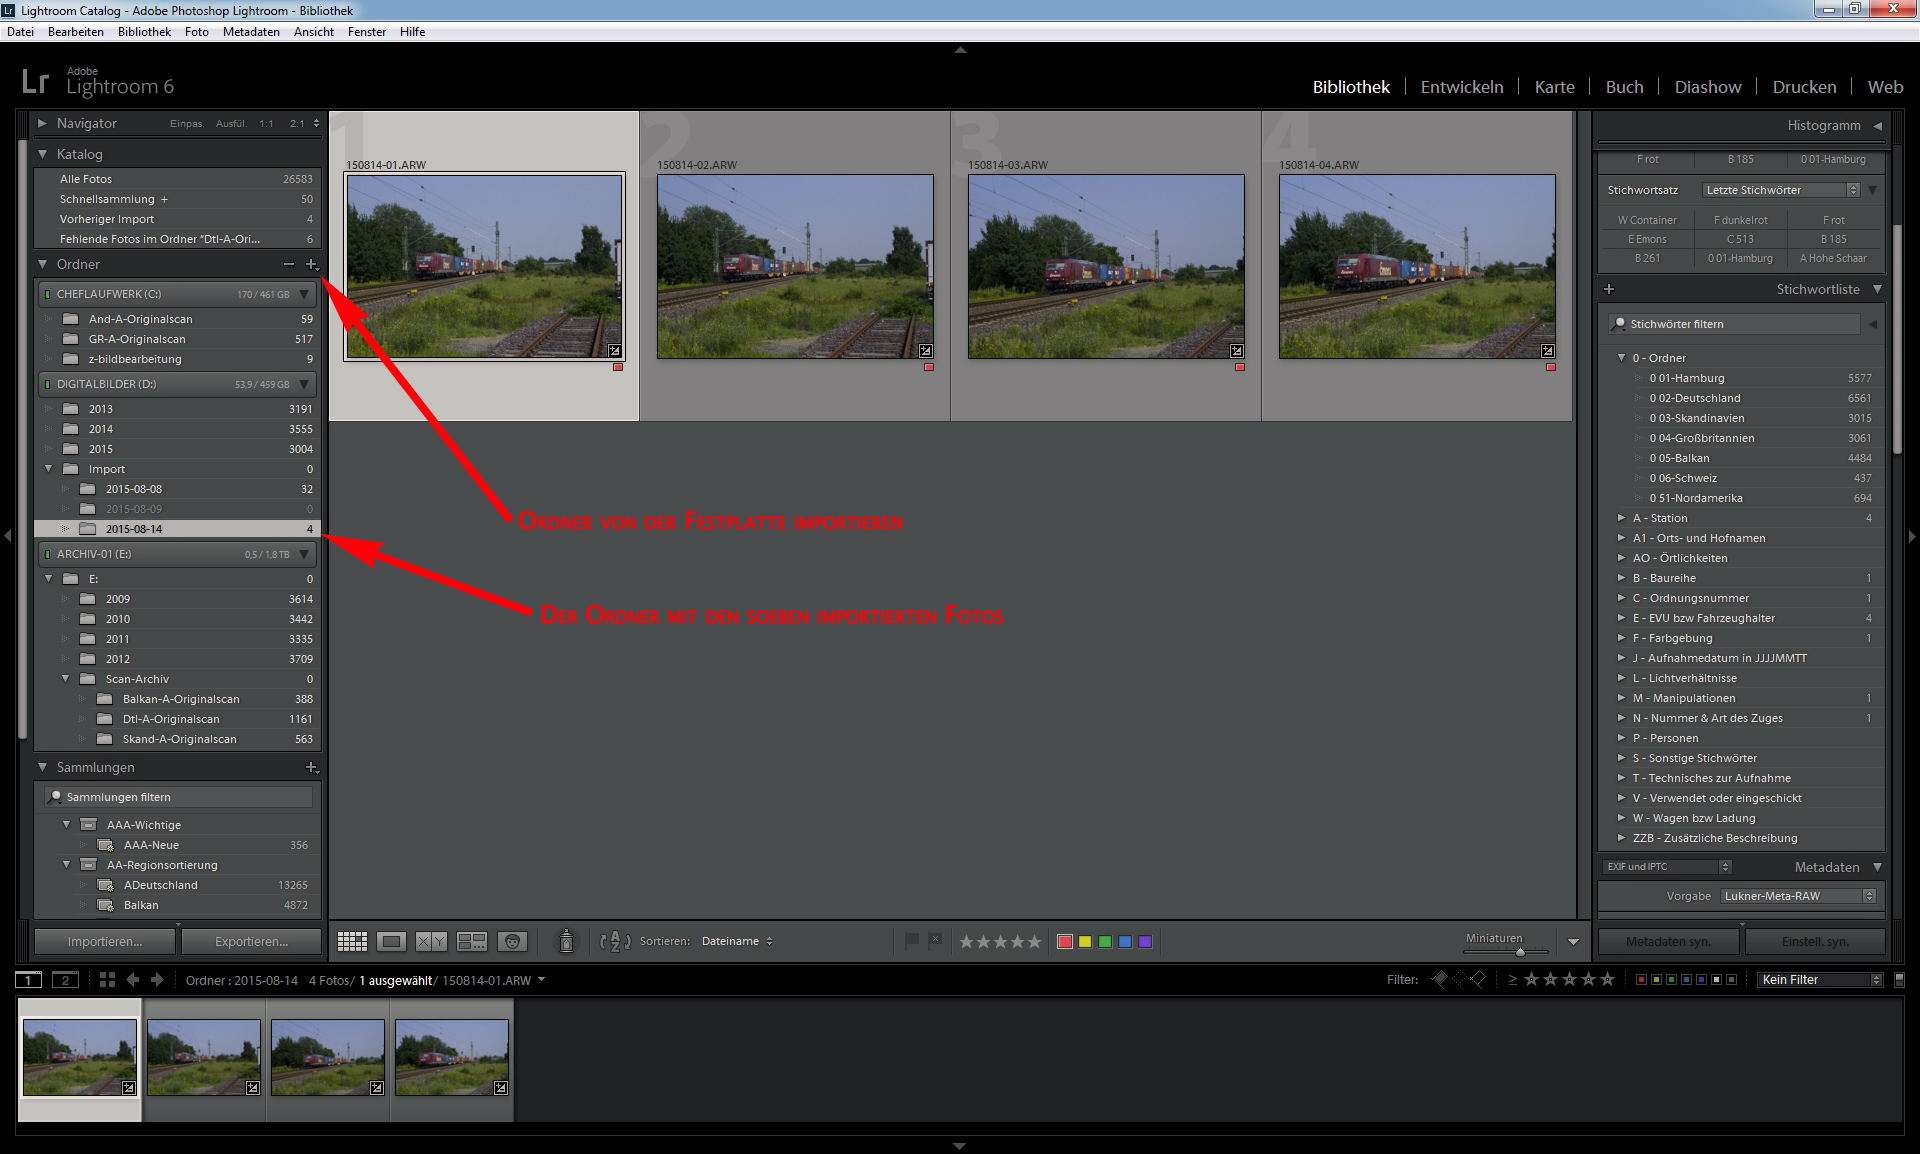This screenshot has width=1920, height=1154.
Task: Open second window display 2
Action: pyautogui.click(x=65, y=980)
